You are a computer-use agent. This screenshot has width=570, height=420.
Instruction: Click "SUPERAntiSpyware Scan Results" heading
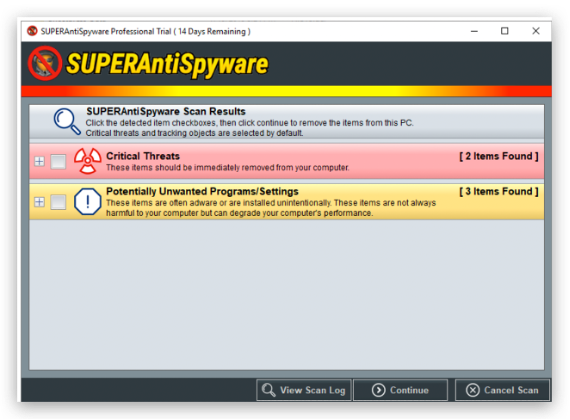pos(166,111)
